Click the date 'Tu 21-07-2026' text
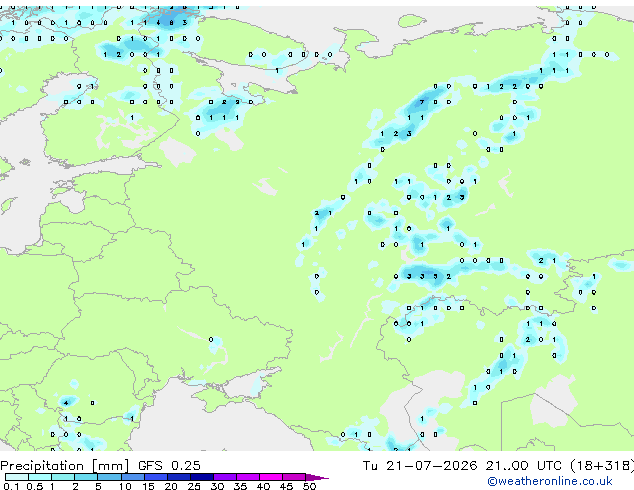 [420, 466]
